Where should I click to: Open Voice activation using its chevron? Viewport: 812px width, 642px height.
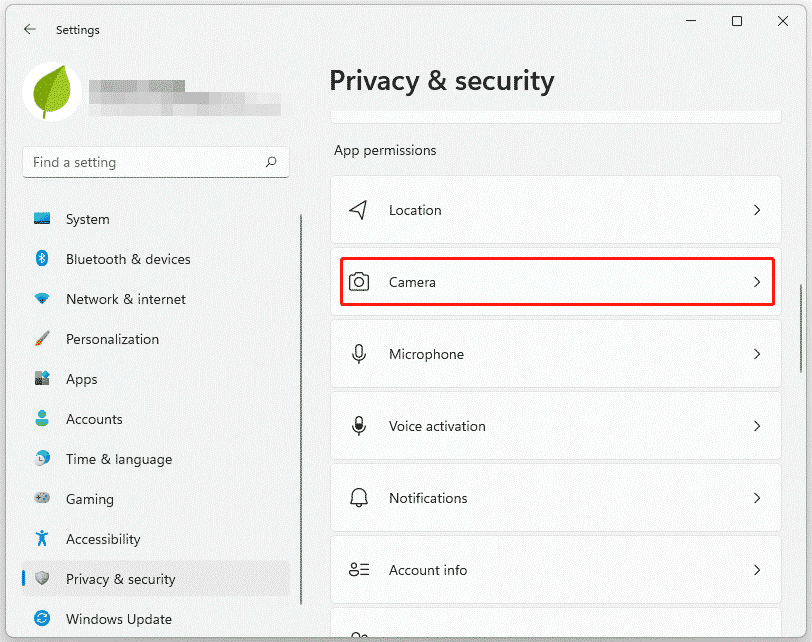[757, 426]
